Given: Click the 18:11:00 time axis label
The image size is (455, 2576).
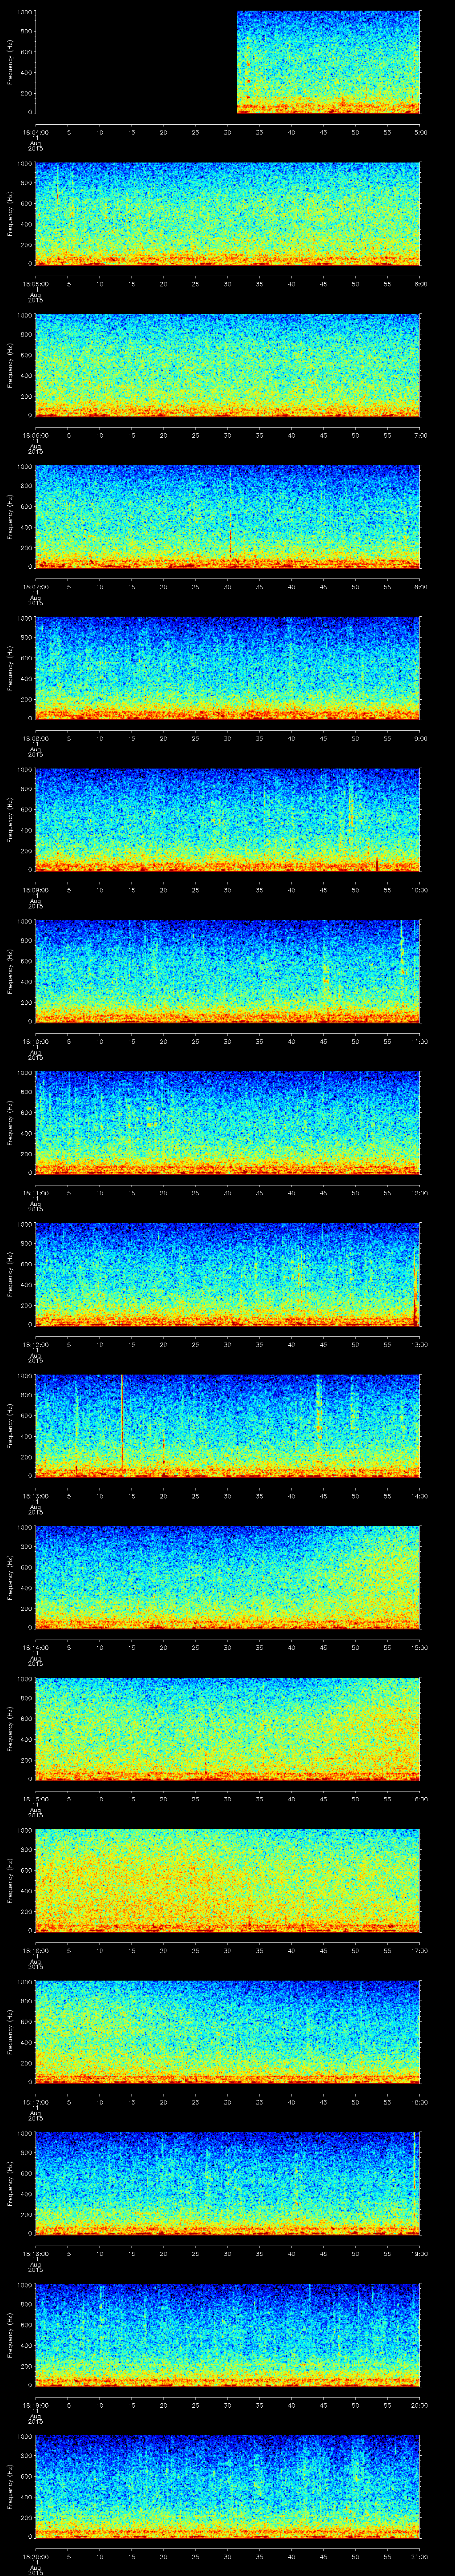Looking at the screenshot, I should pos(35,1193).
